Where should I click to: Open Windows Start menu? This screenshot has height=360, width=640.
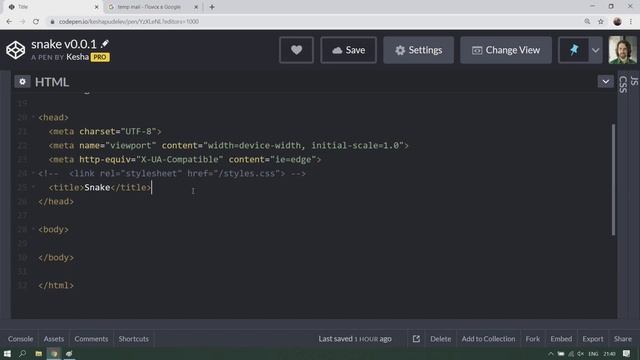[7, 353]
